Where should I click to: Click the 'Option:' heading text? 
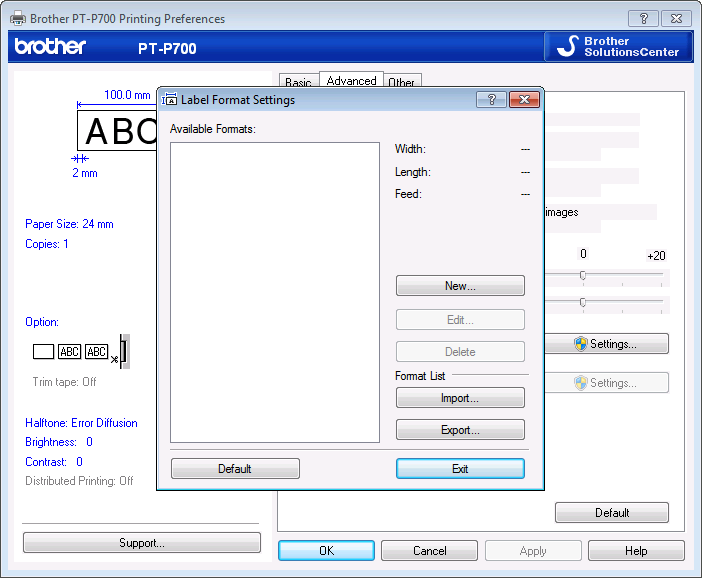(42, 322)
